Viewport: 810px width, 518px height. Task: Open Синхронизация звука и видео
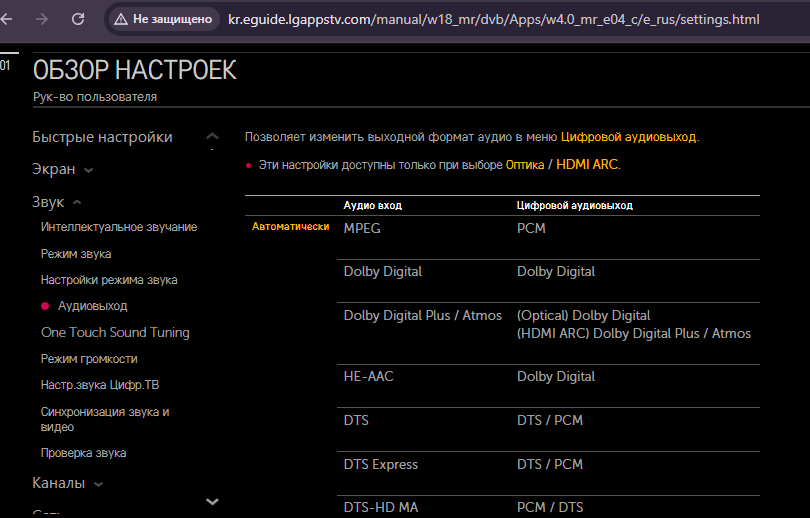point(105,418)
